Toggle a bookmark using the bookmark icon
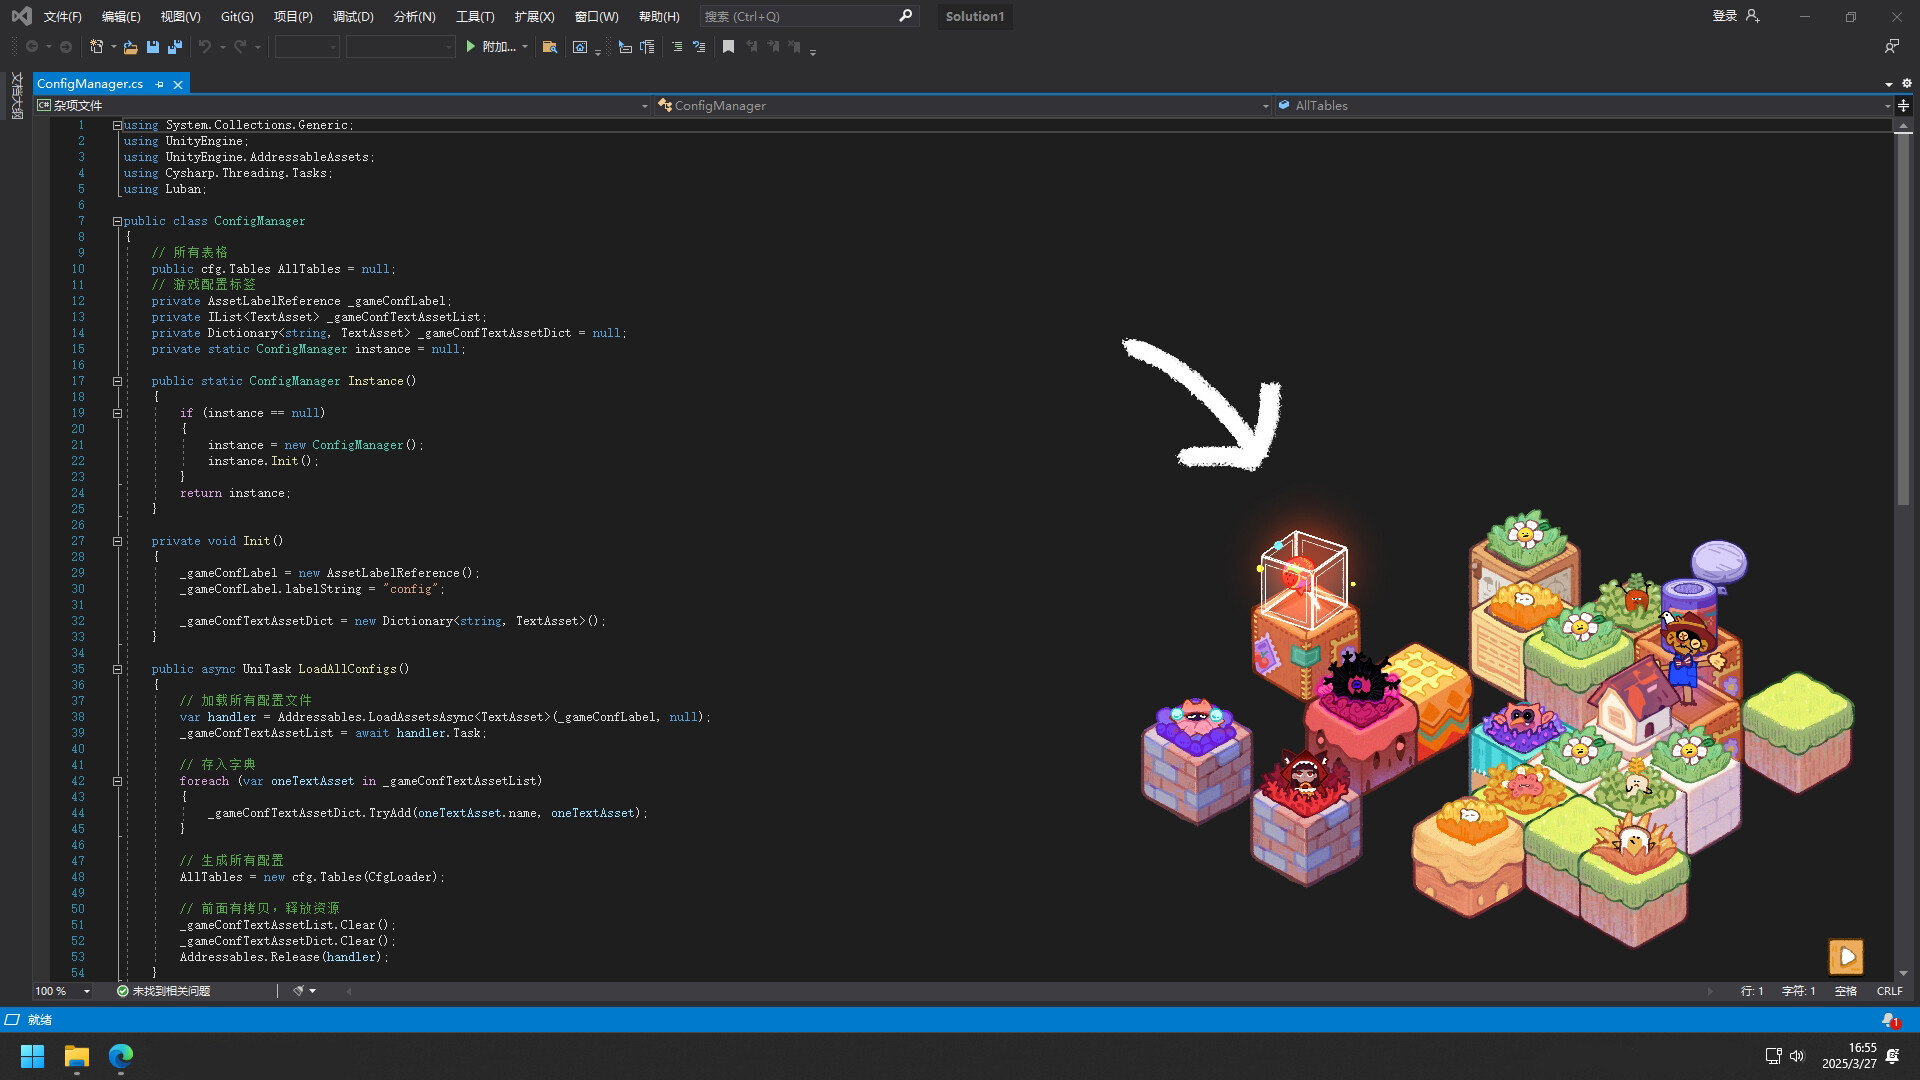Screen dimensions: 1920x1080 tap(728, 46)
